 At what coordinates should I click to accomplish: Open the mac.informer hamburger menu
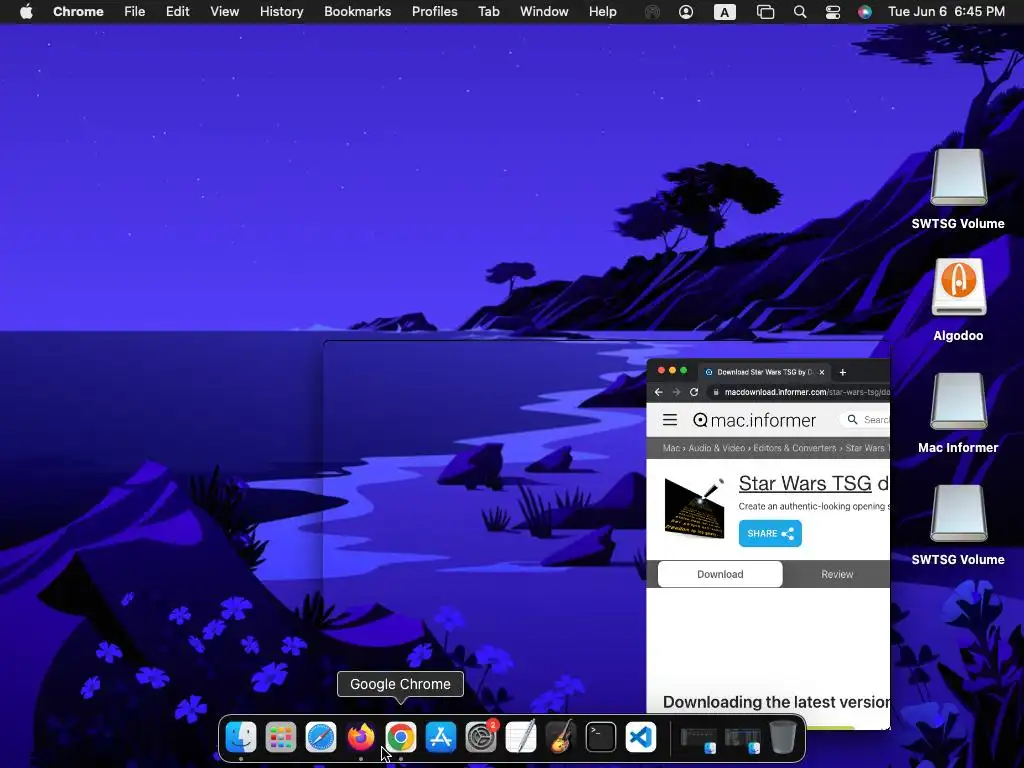670,419
